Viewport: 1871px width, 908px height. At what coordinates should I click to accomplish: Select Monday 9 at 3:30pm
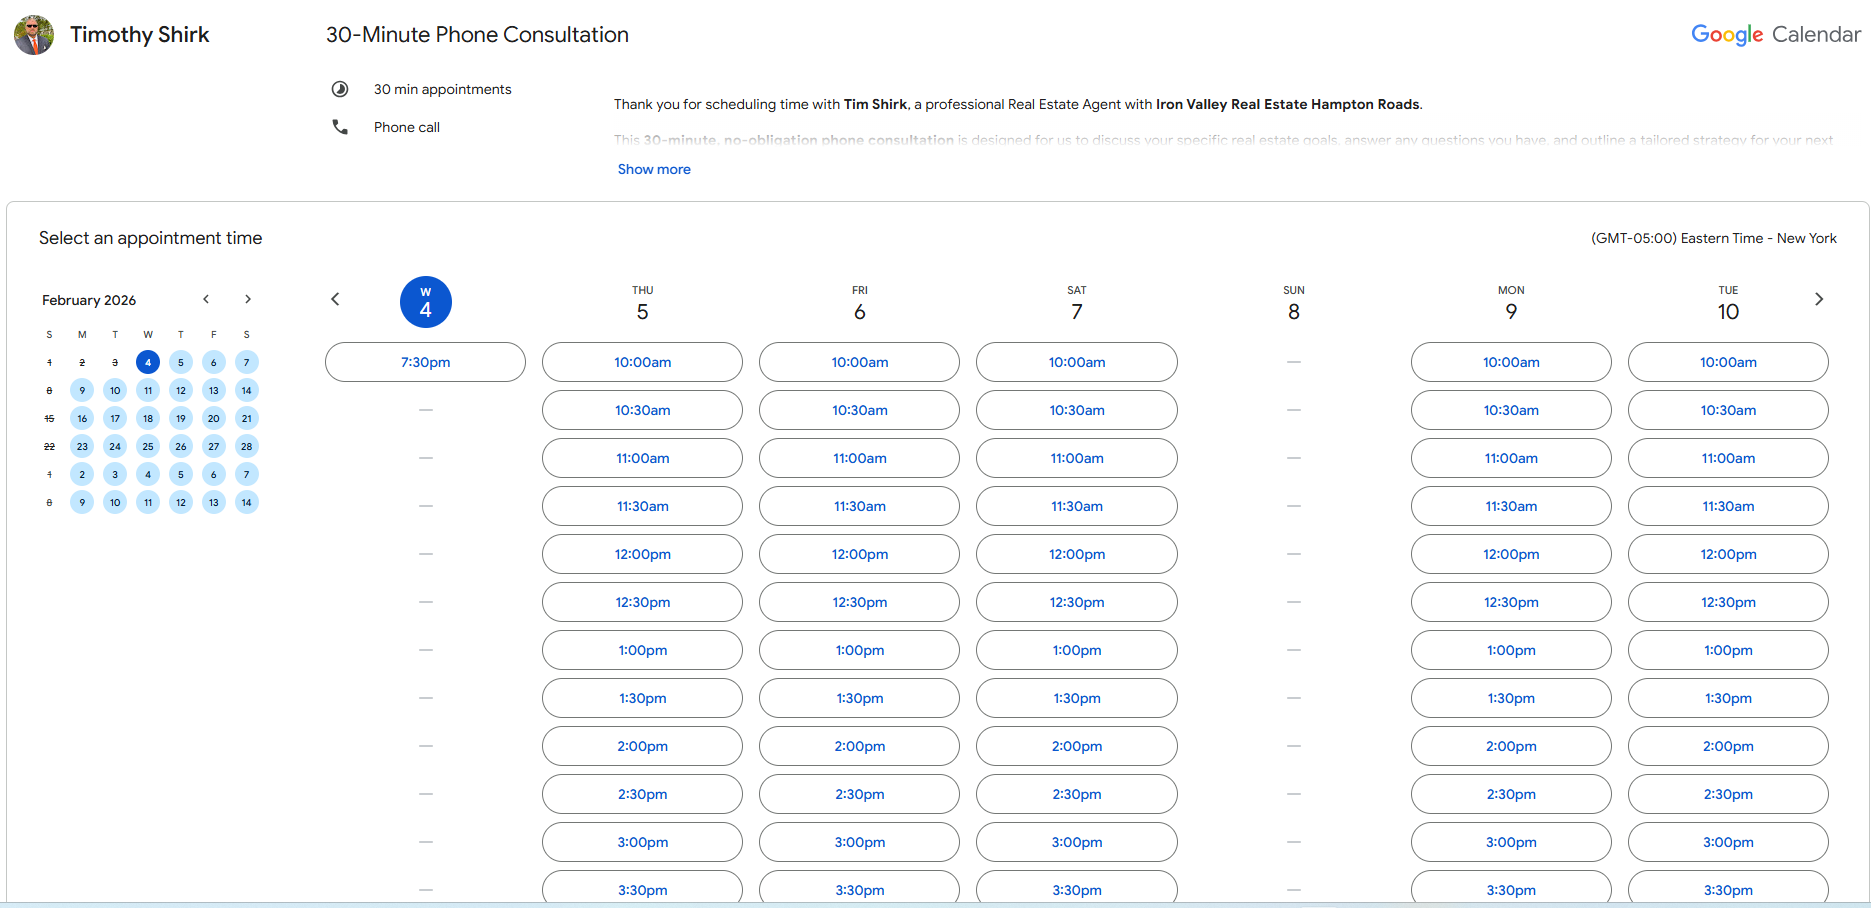[x=1511, y=887]
